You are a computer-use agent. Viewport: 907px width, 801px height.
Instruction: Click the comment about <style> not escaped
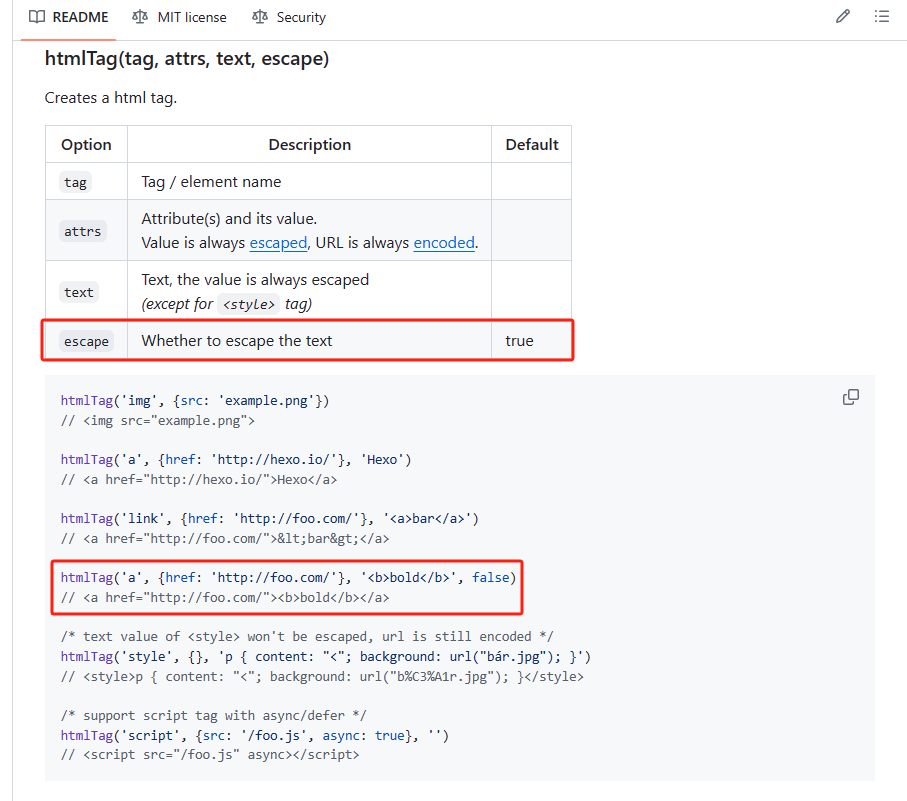pos(307,636)
